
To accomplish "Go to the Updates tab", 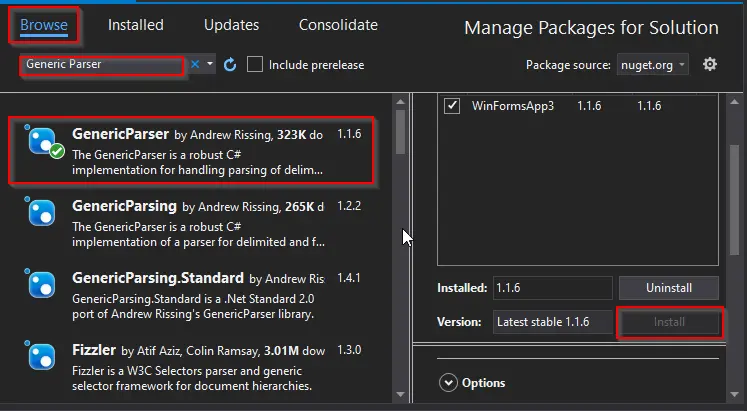I will click(x=232, y=25).
